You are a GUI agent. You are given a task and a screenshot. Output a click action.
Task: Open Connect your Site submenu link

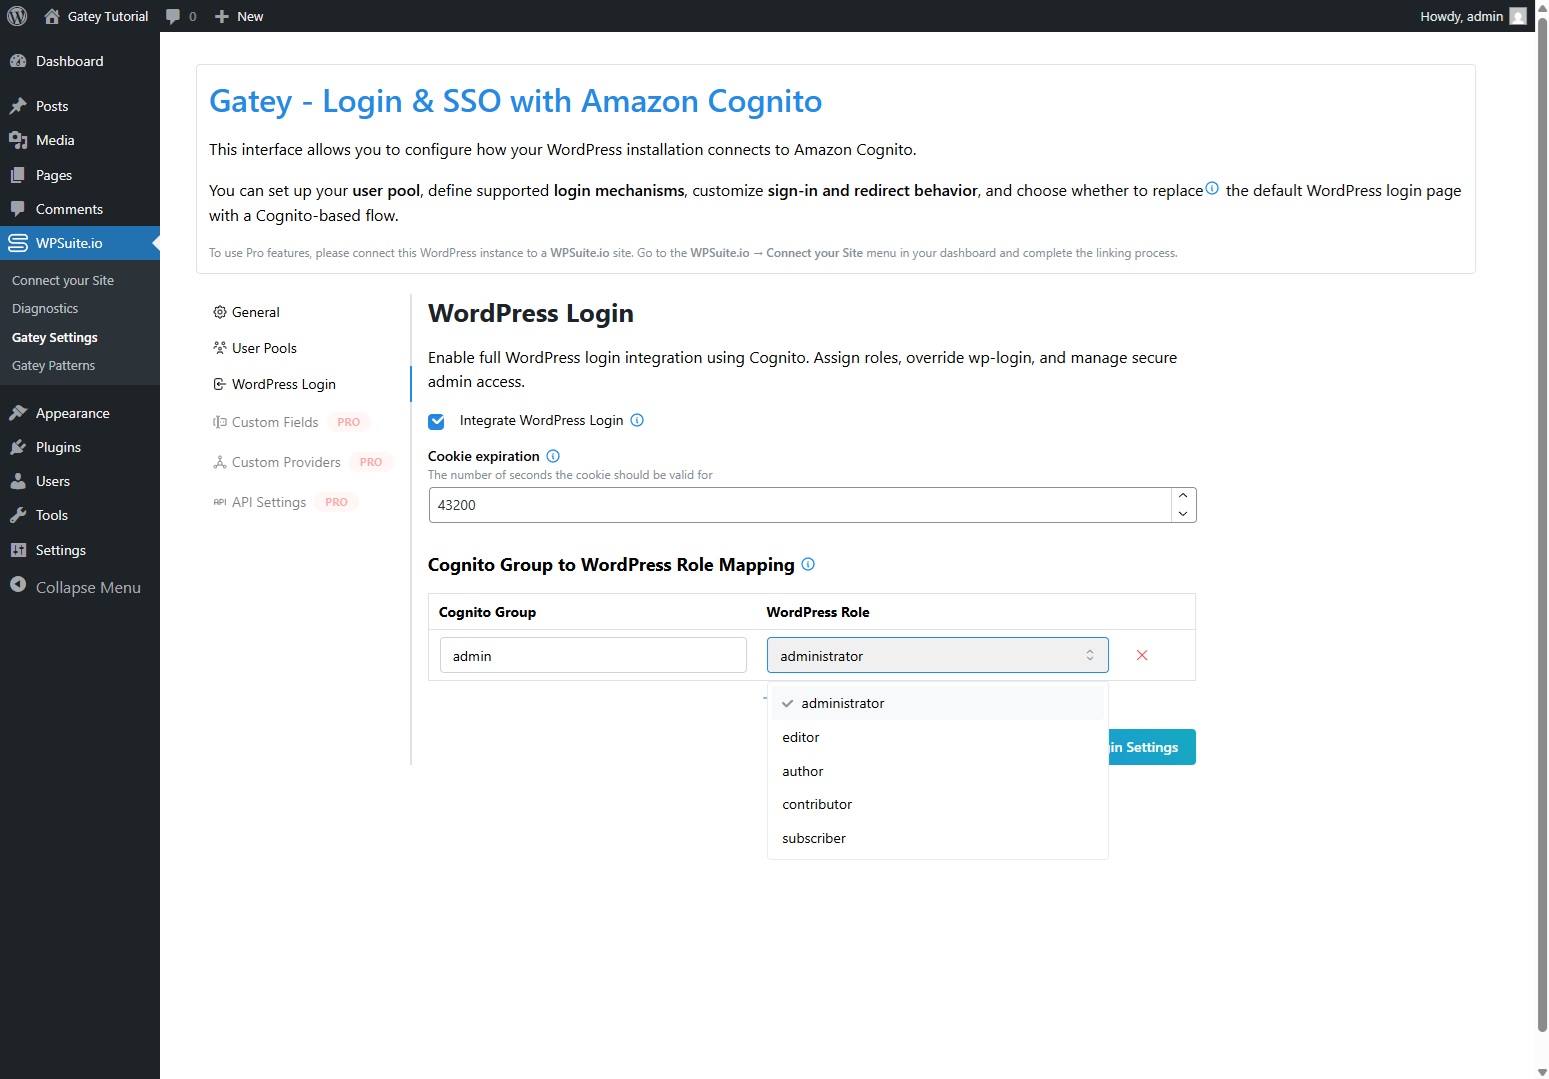coord(63,281)
